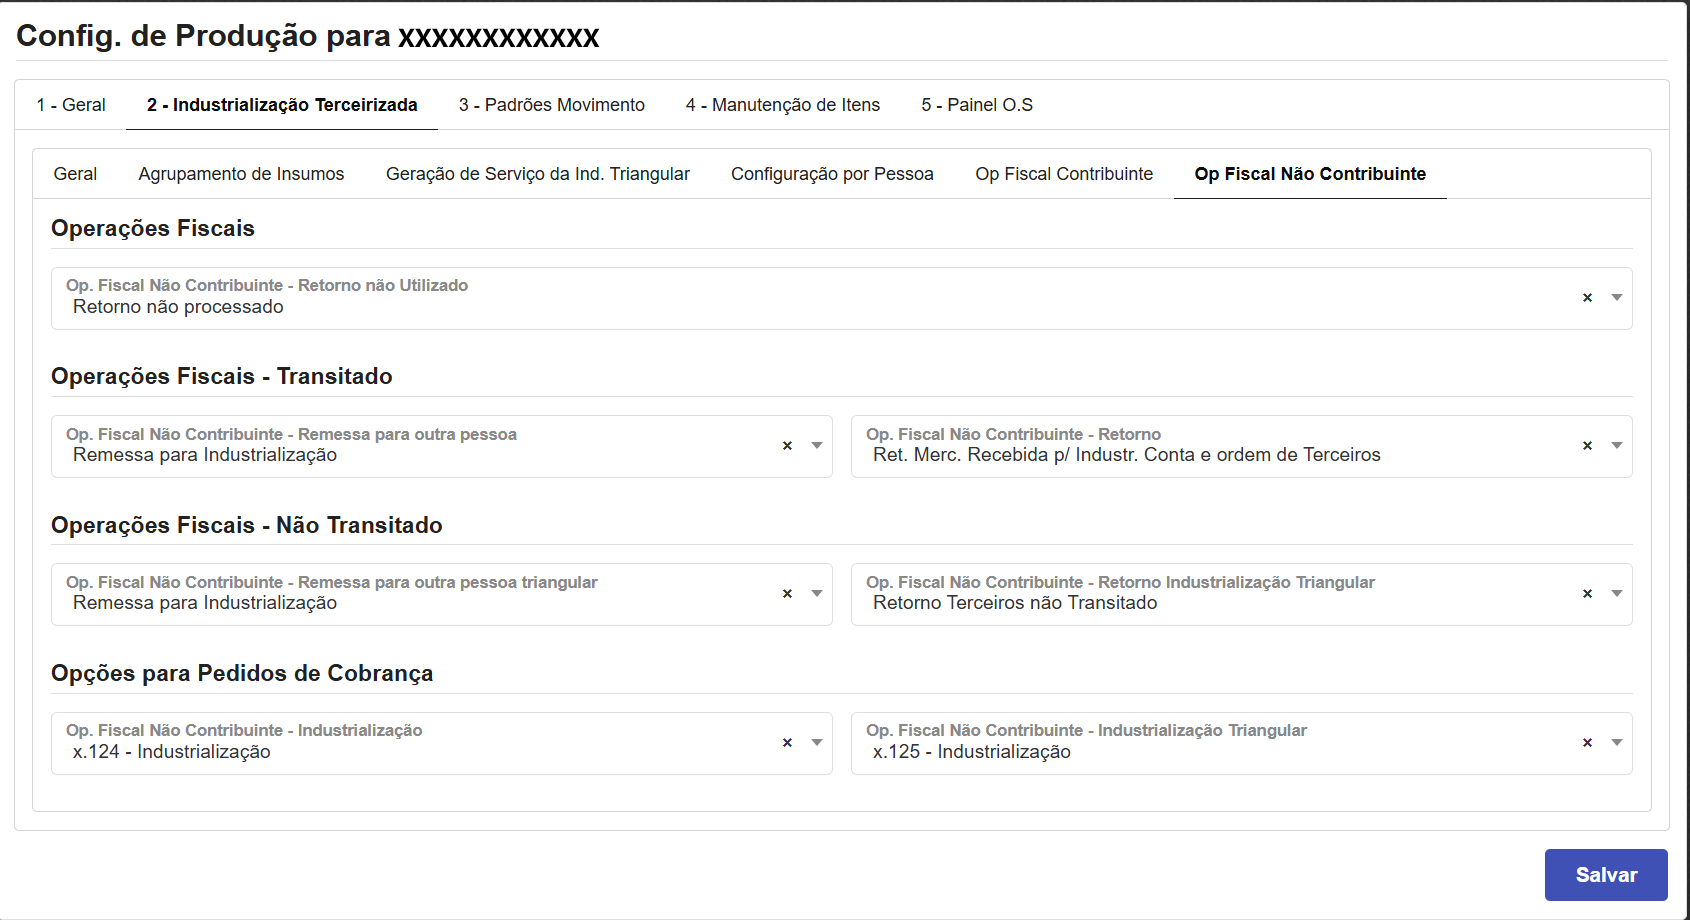This screenshot has height=920, width=1690.
Task: Clear the Retorno field in Transitado section
Action: click(x=1587, y=446)
